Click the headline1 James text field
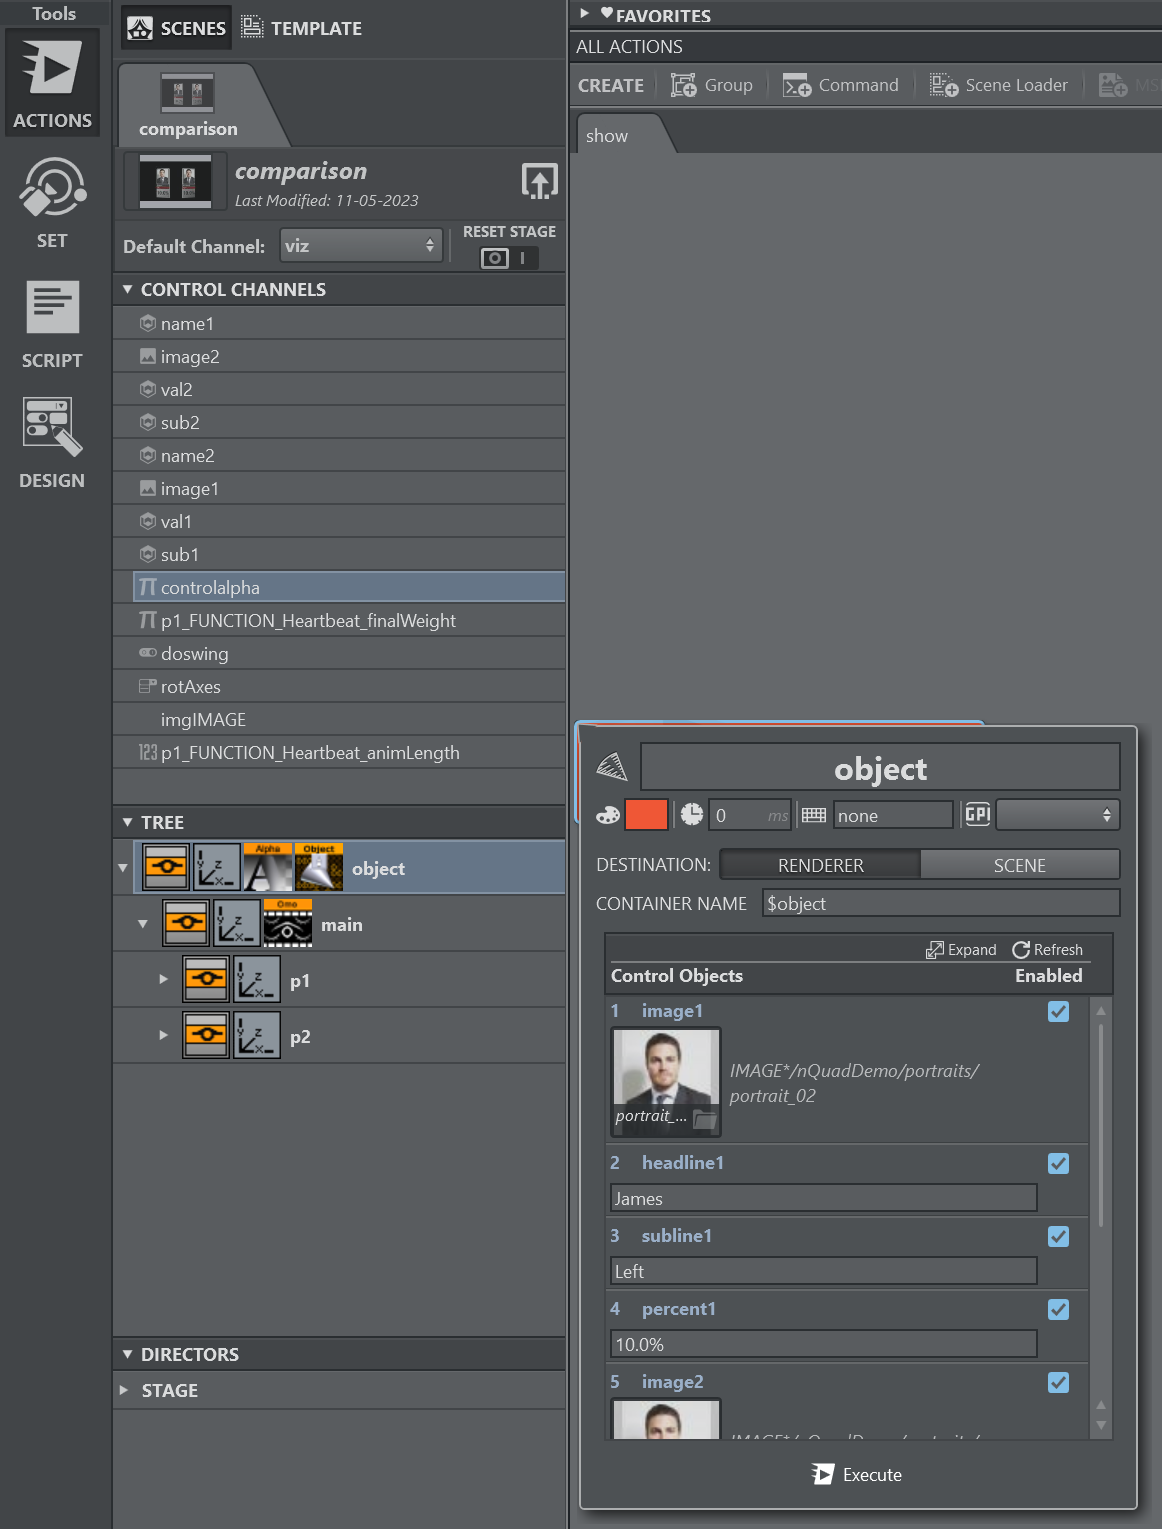 click(823, 1198)
